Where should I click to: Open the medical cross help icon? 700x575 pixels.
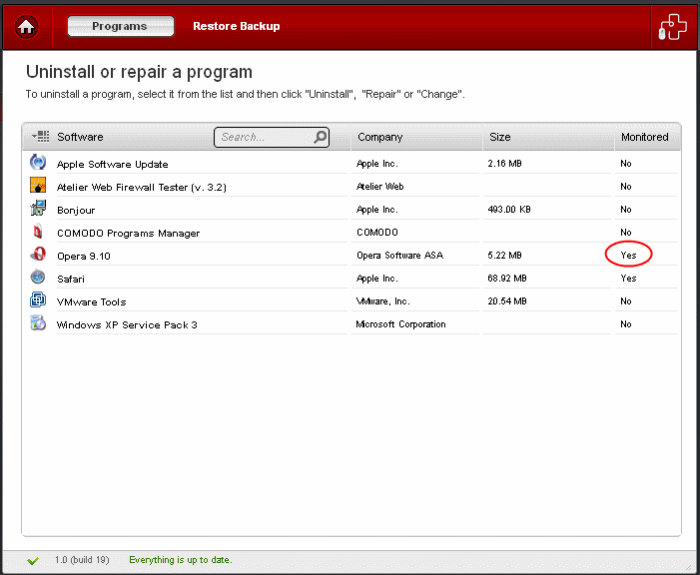point(673,27)
